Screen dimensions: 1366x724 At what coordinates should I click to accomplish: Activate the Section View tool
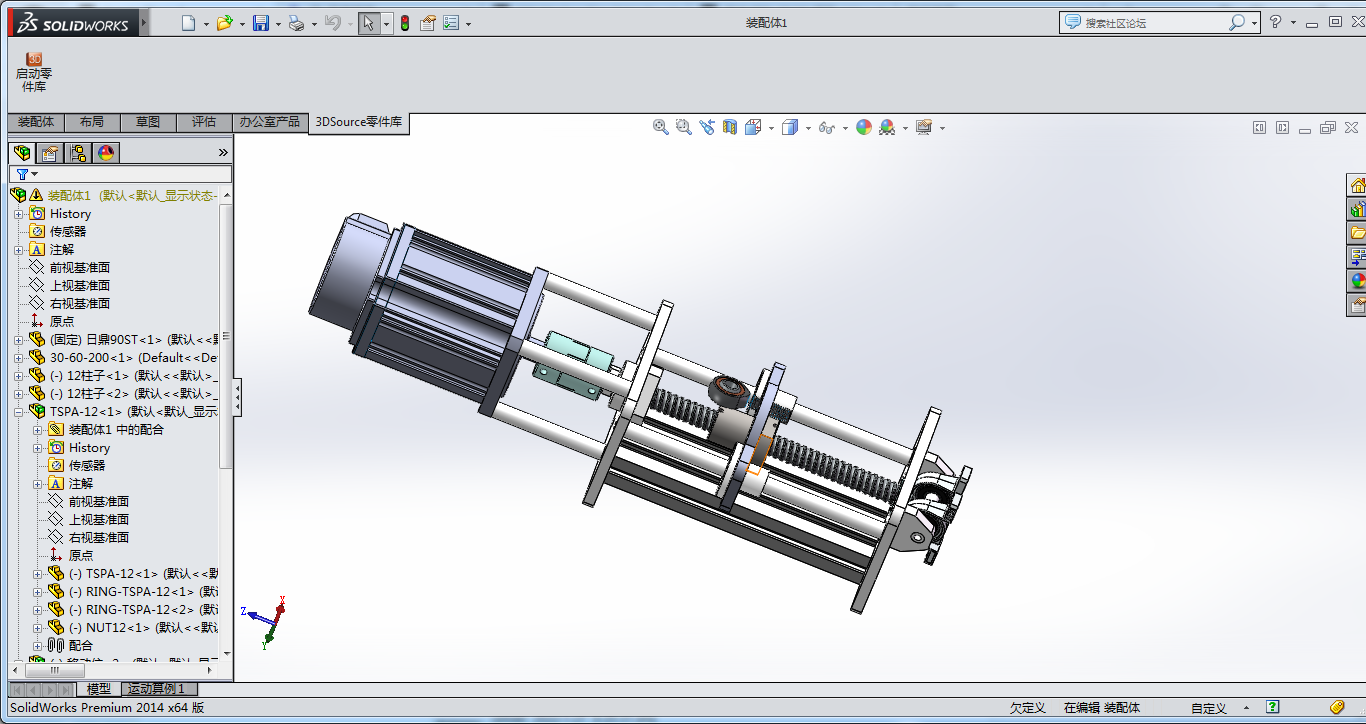(x=729, y=127)
